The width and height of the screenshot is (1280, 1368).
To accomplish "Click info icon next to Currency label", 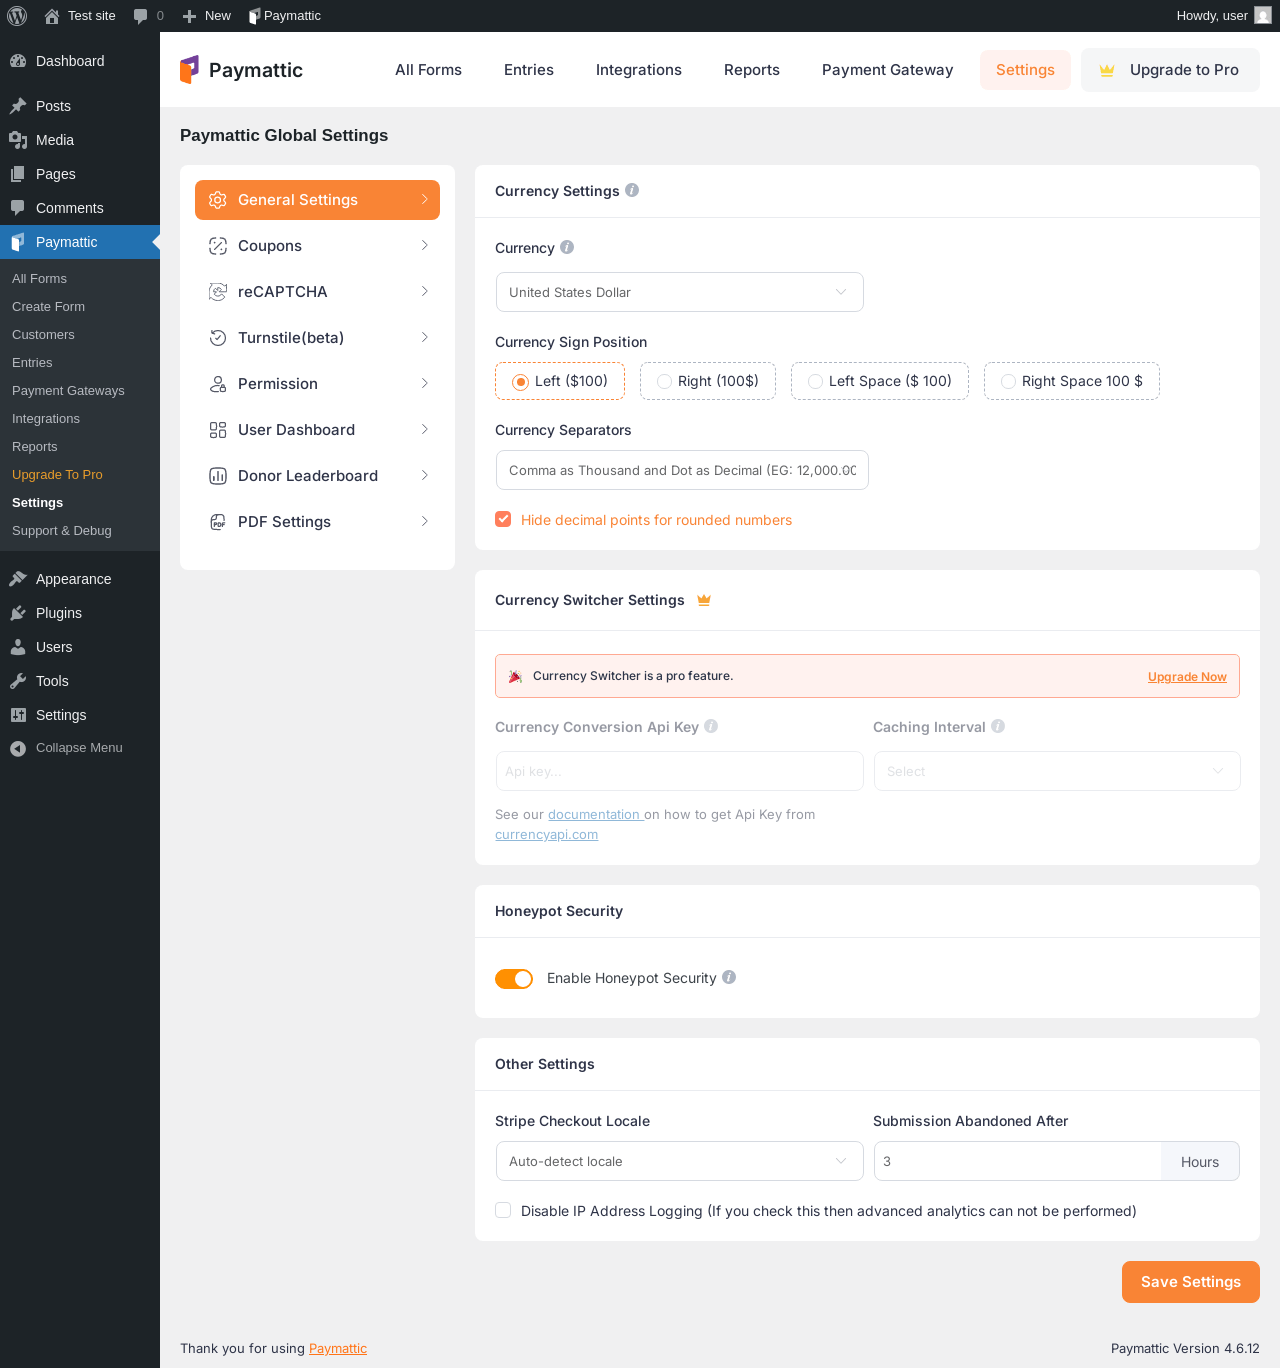I will (567, 247).
